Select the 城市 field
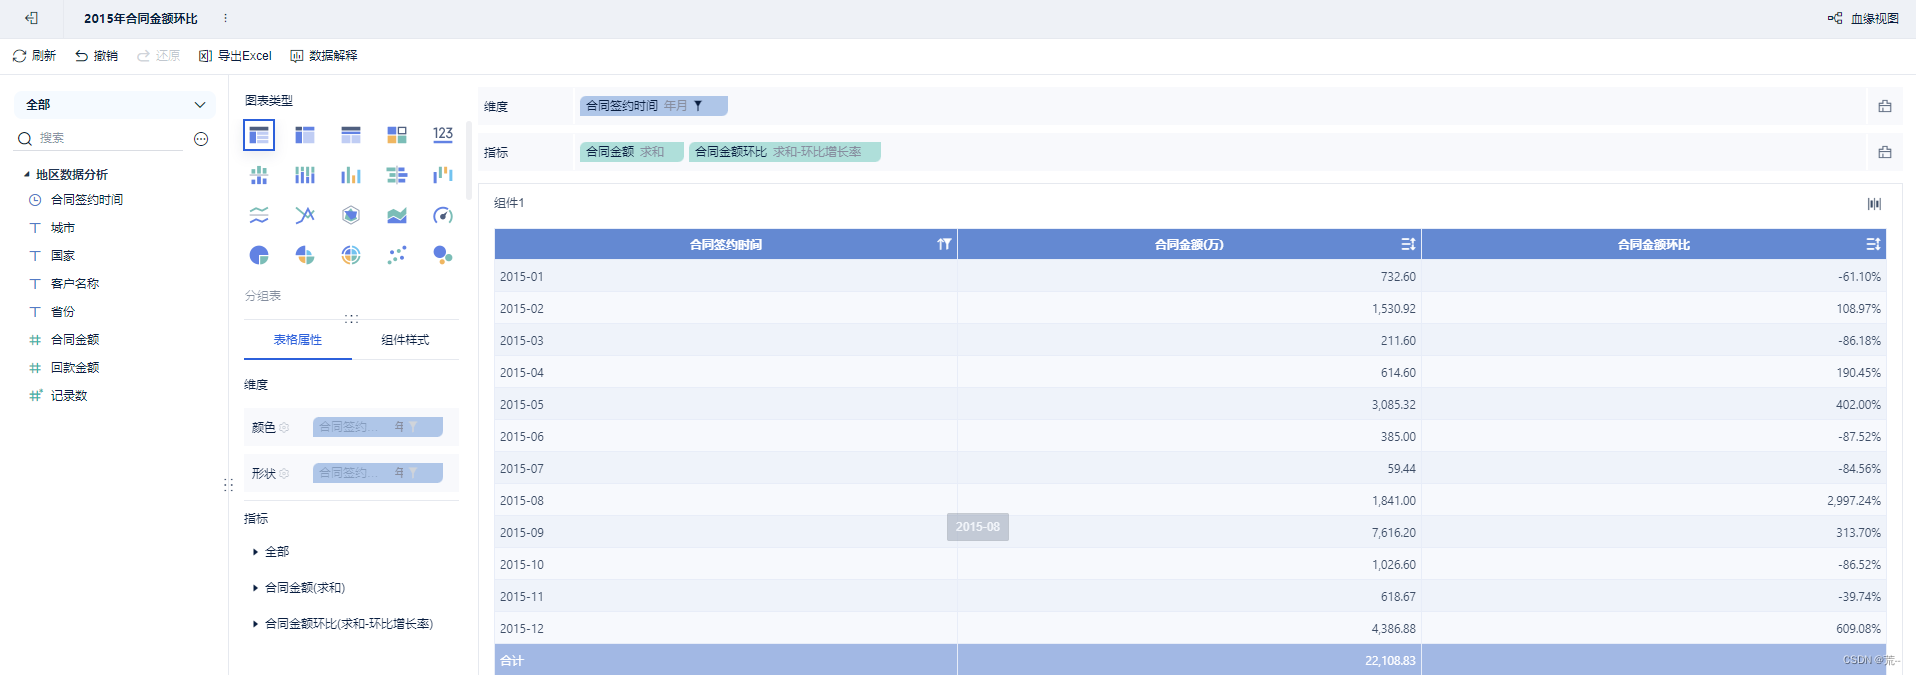1916x675 pixels. click(x=63, y=228)
